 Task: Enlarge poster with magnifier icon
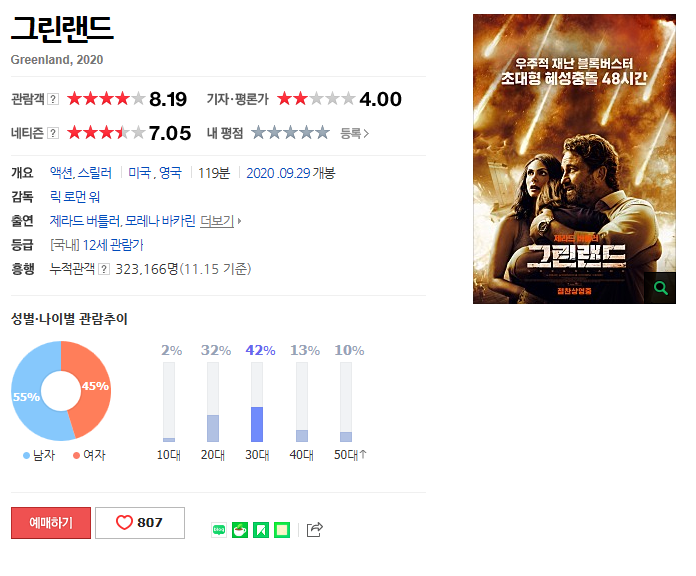(x=660, y=288)
